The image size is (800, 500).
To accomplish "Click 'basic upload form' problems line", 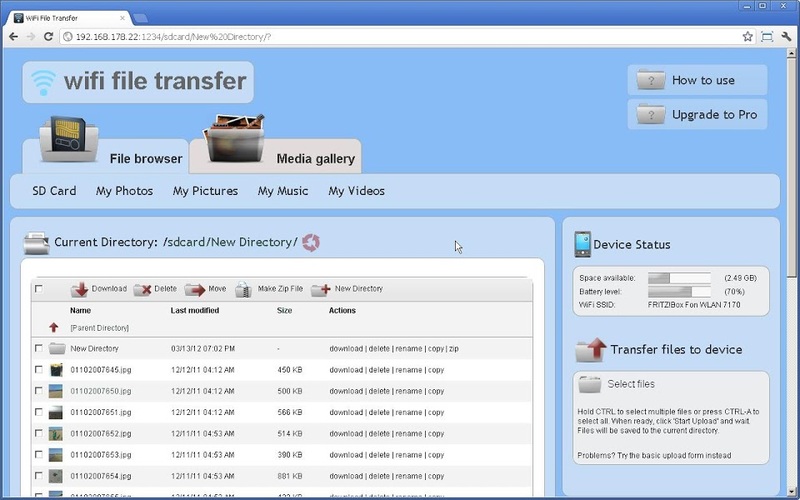I will click(654, 455).
